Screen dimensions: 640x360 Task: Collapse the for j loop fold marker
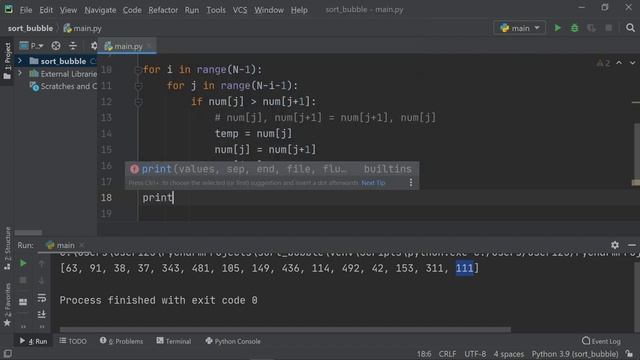pos(138,86)
